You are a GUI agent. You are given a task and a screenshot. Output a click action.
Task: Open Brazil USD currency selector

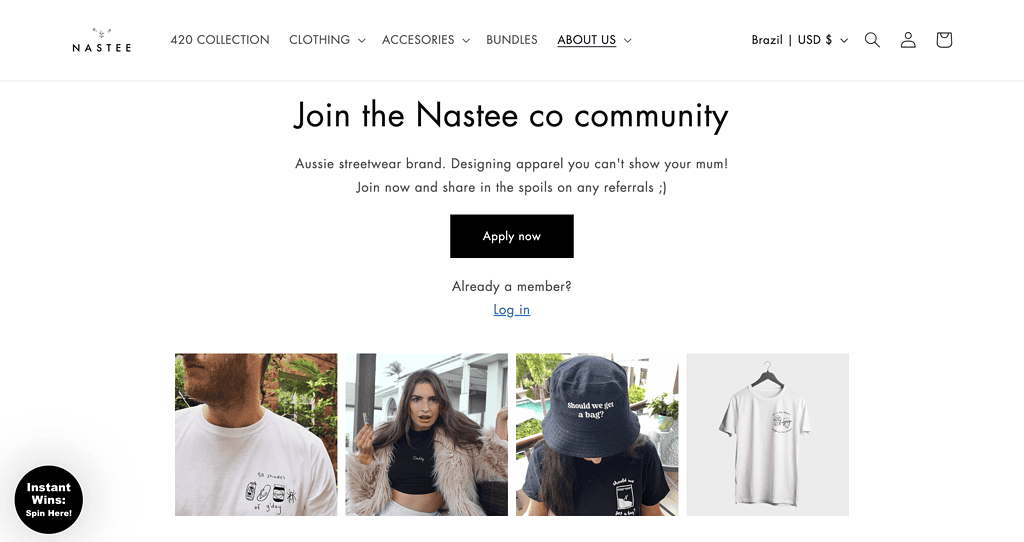(799, 40)
